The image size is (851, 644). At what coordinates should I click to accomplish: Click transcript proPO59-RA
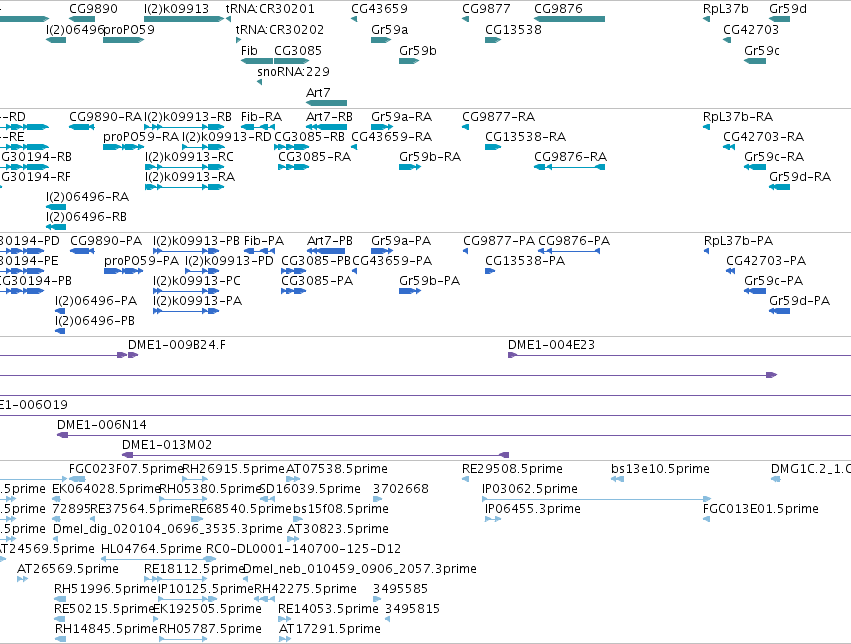[x=141, y=137]
